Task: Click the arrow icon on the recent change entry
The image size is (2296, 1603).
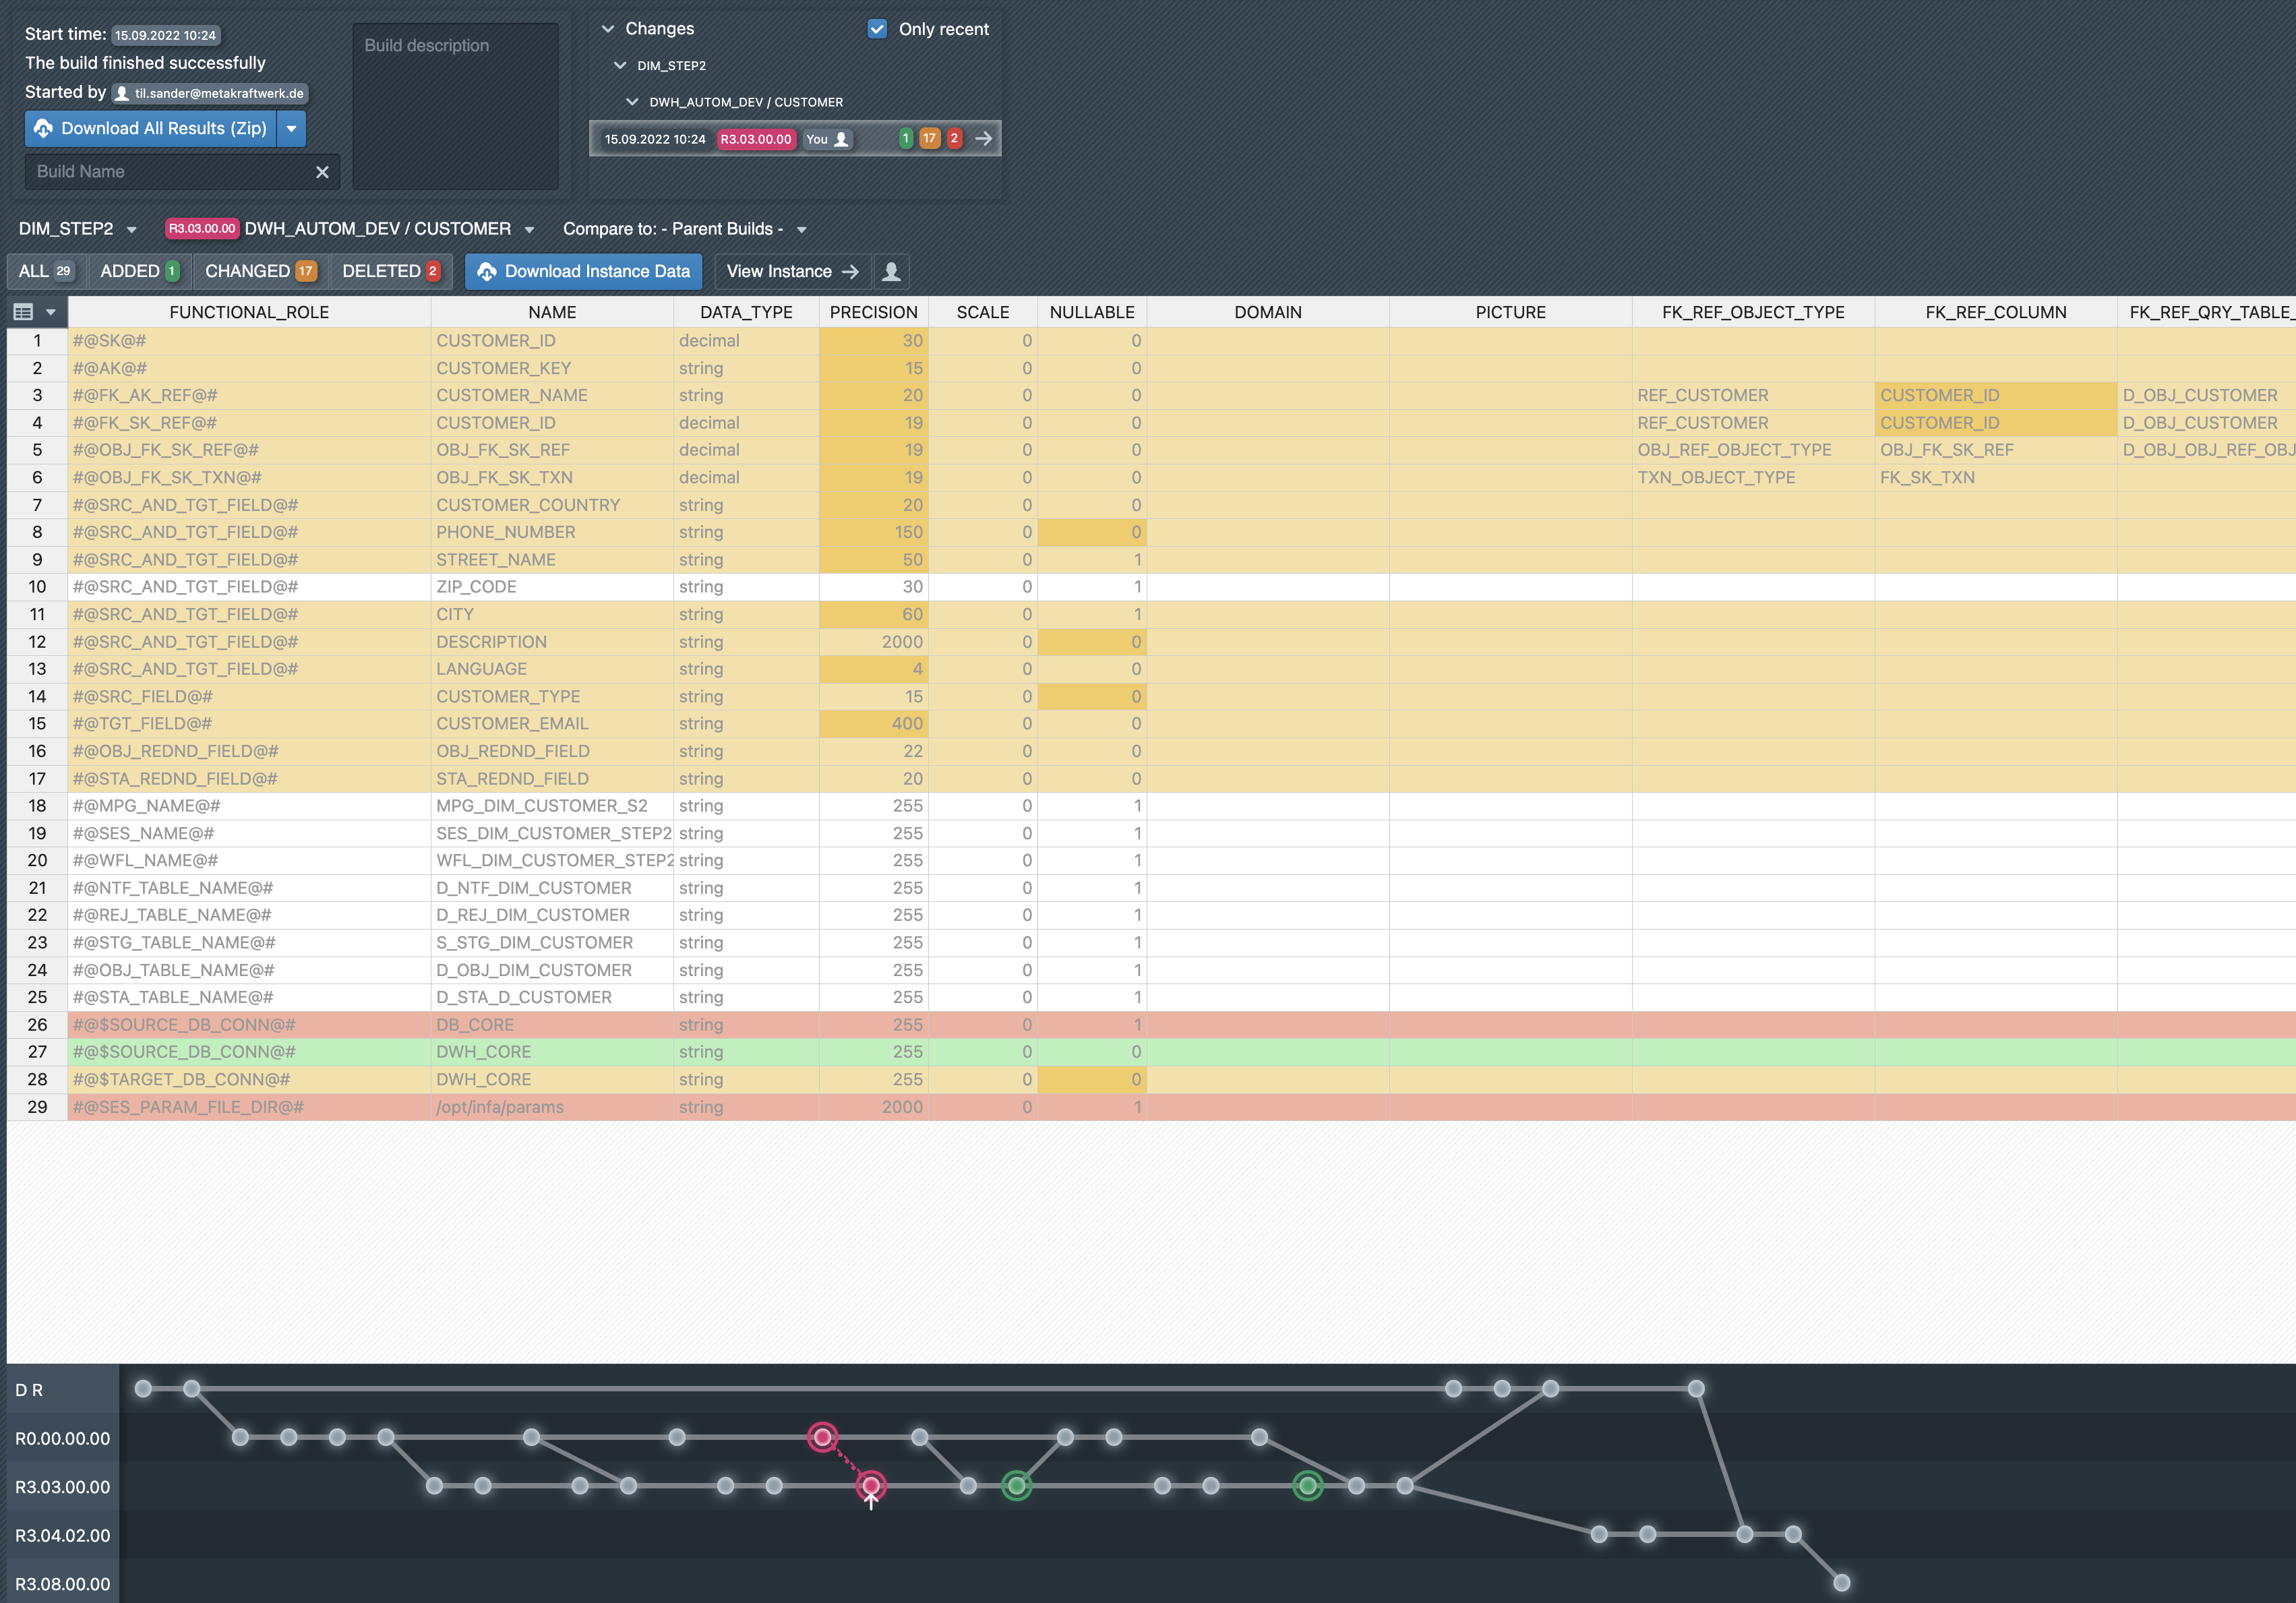Action: (983, 139)
